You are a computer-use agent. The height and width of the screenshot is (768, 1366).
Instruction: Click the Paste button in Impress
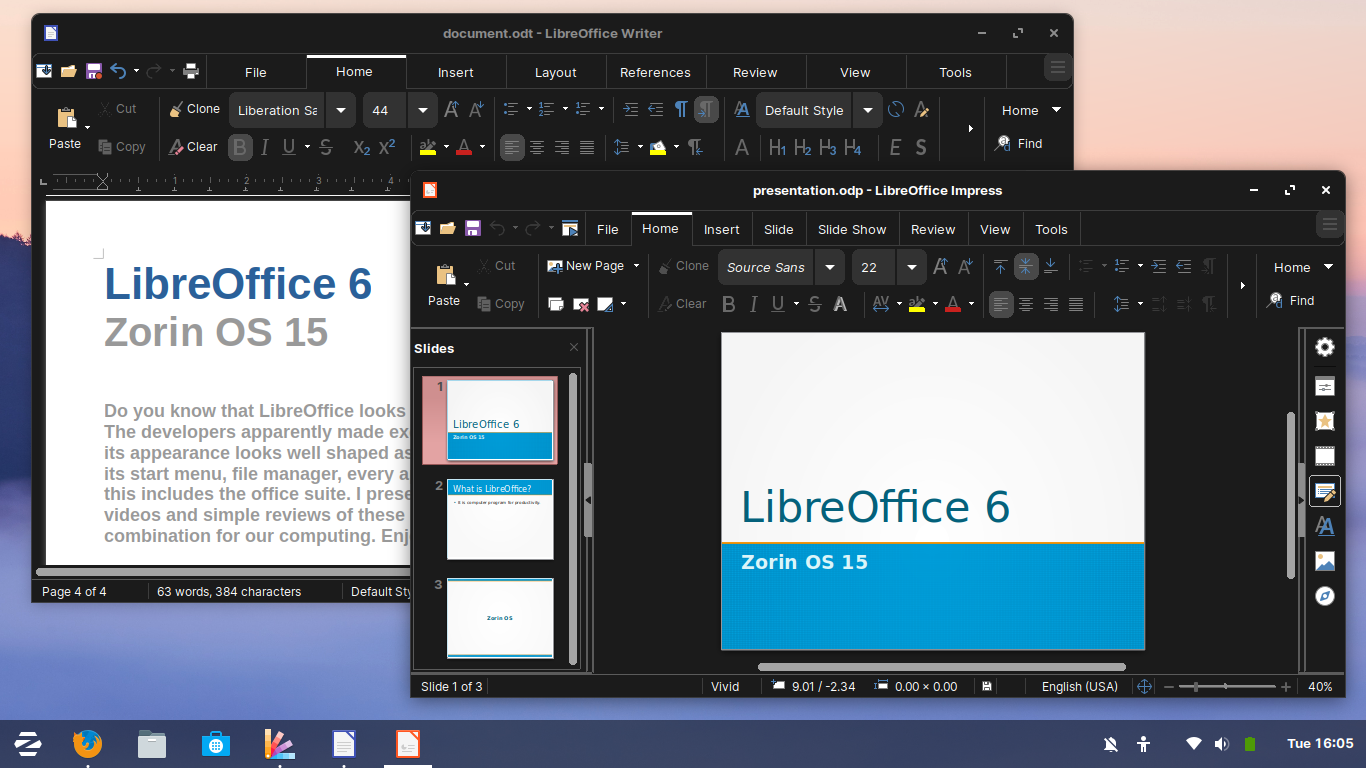[444, 285]
